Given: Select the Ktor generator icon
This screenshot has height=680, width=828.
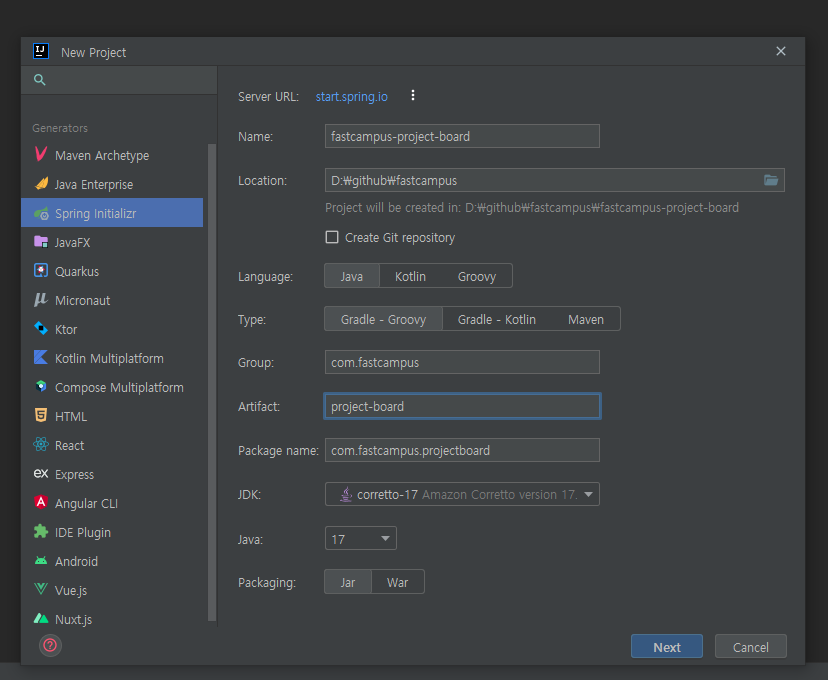Looking at the screenshot, I should (41, 329).
